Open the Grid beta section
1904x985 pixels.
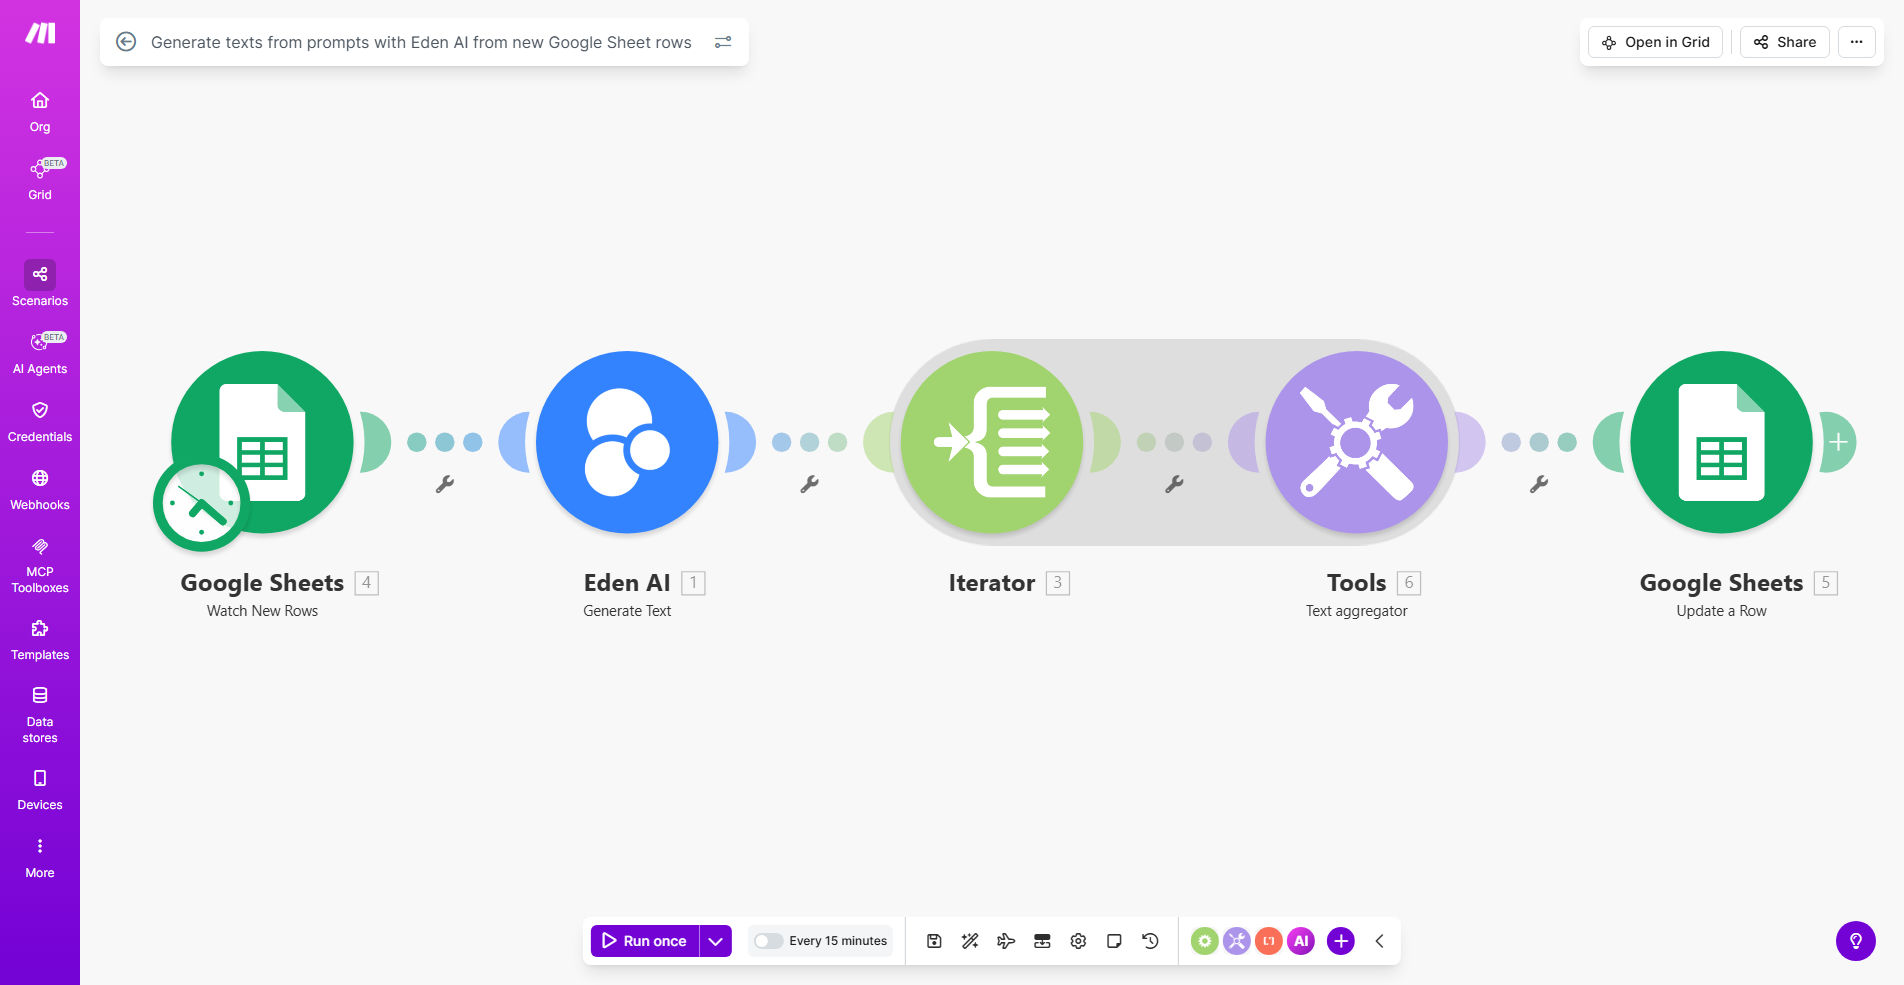(x=40, y=180)
